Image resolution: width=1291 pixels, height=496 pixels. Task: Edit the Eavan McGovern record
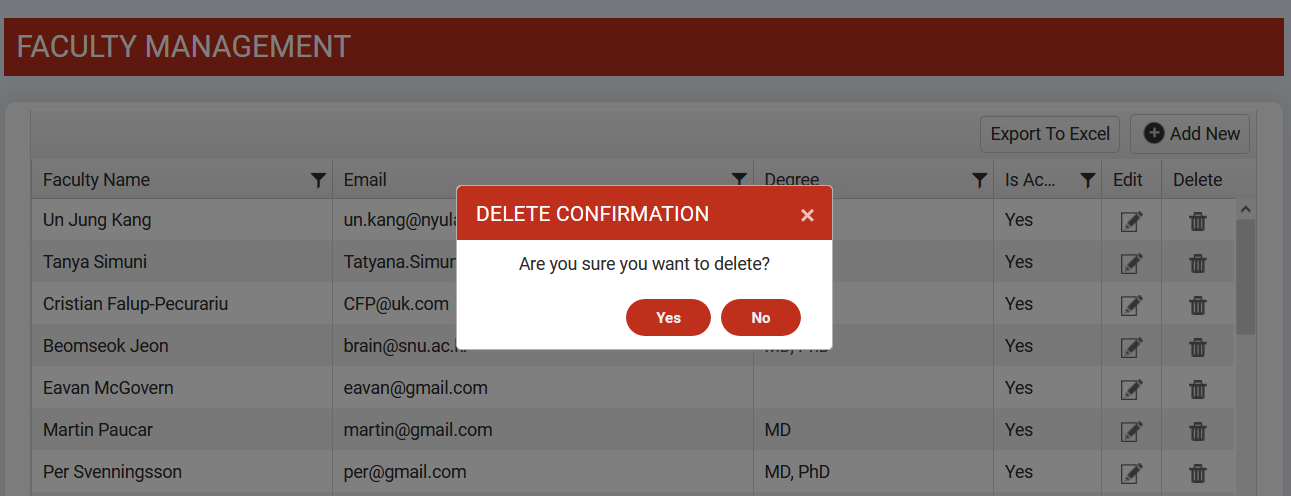[x=1131, y=389]
